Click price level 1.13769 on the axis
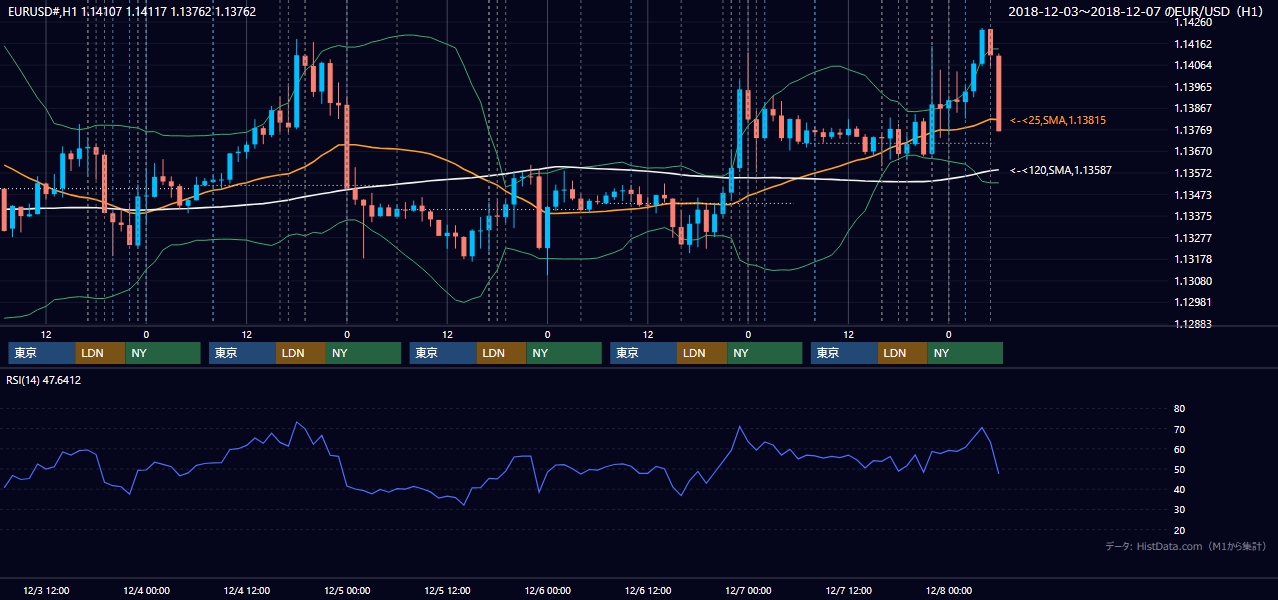Image resolution: width=1278 pixels, height=600 pixels. (x=1193, y=130)
